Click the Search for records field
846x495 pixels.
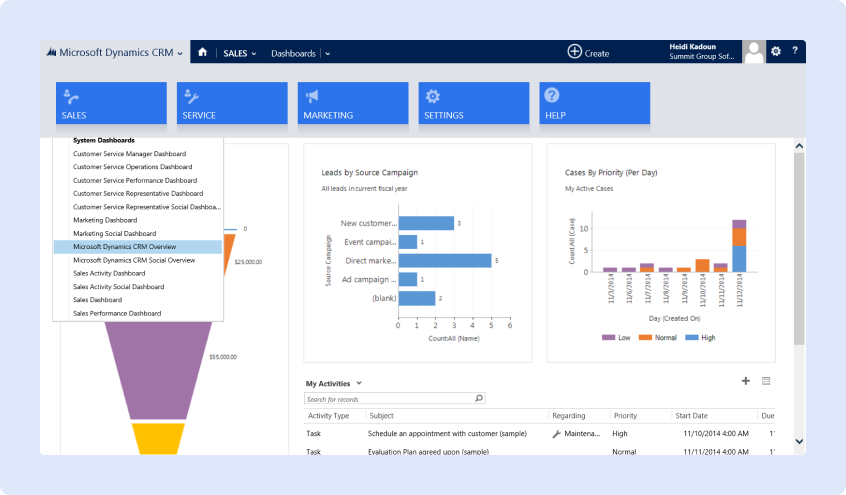(x=394, y=399)
